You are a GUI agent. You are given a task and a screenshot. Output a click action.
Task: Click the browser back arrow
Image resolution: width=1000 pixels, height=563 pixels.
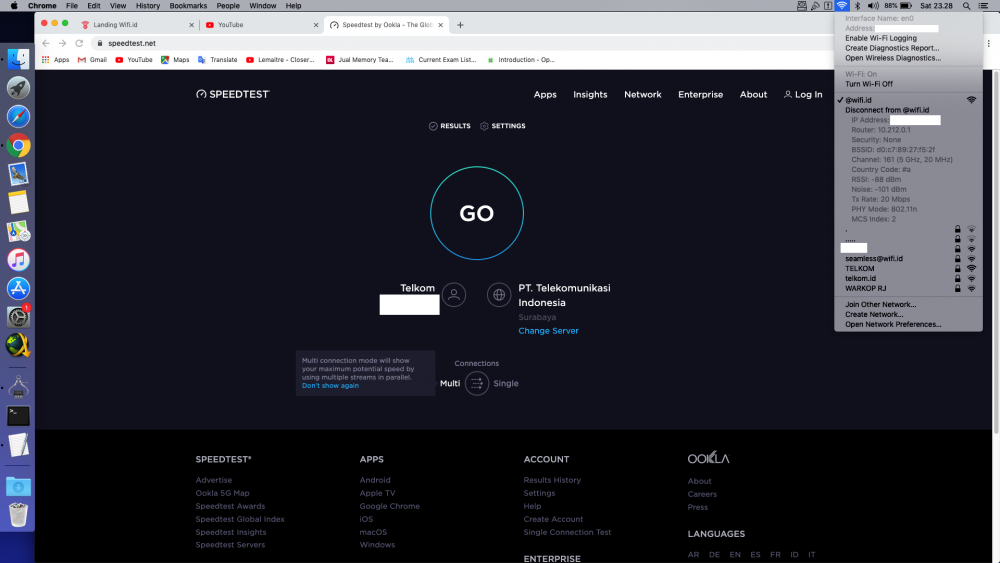click(45, 43)
